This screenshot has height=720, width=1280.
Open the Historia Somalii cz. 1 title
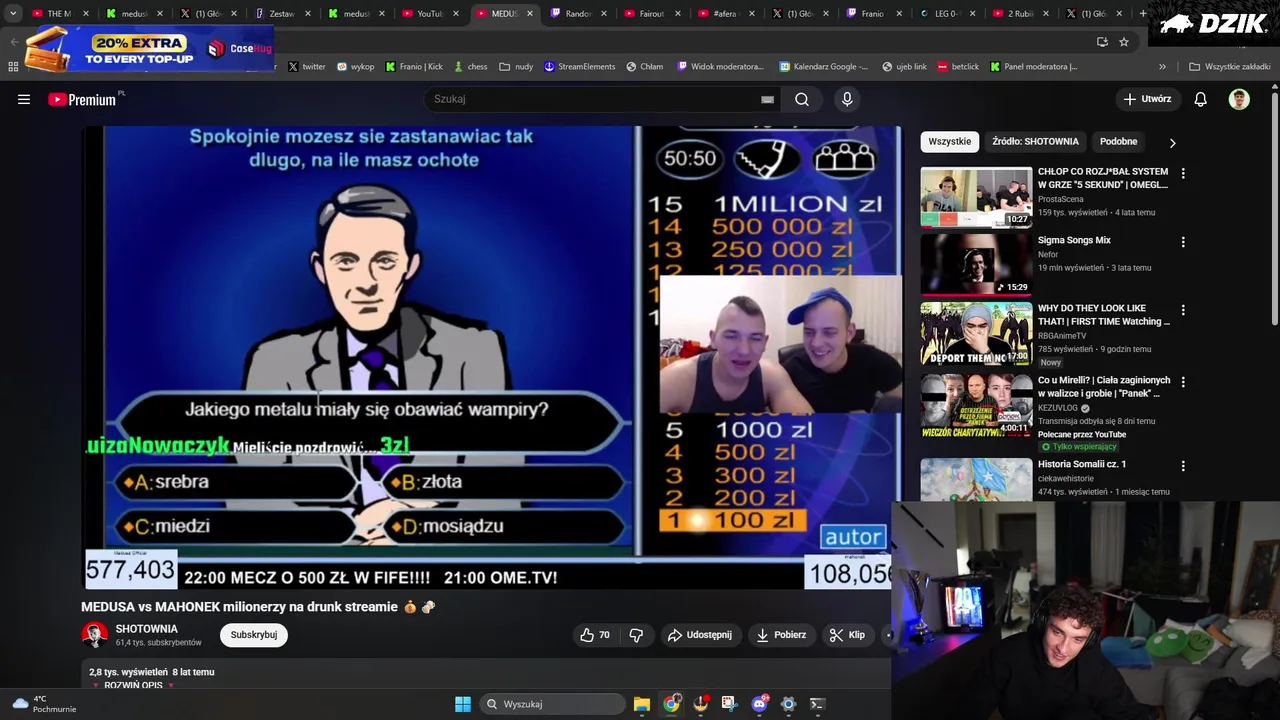1082,464
